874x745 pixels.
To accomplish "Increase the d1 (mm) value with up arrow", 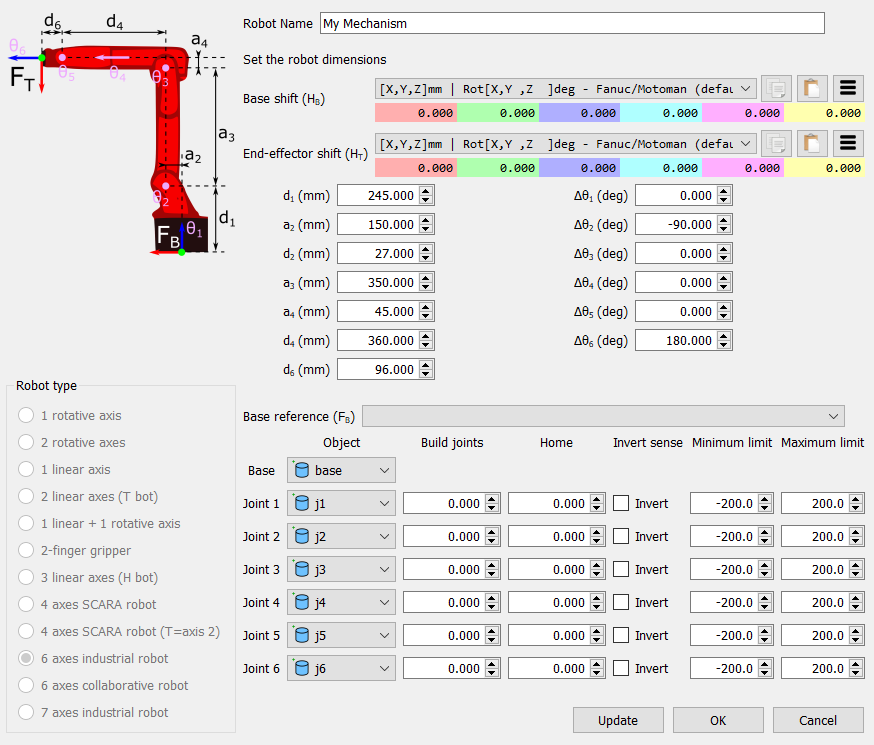I will 427,191.
